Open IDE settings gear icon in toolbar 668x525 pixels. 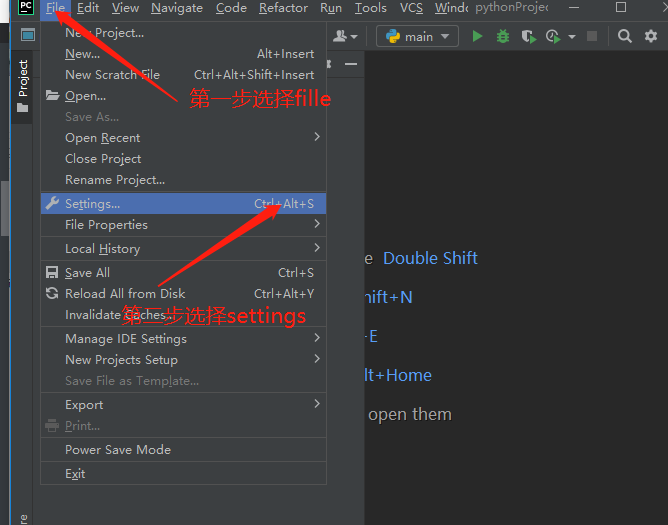tap(651, 36)
